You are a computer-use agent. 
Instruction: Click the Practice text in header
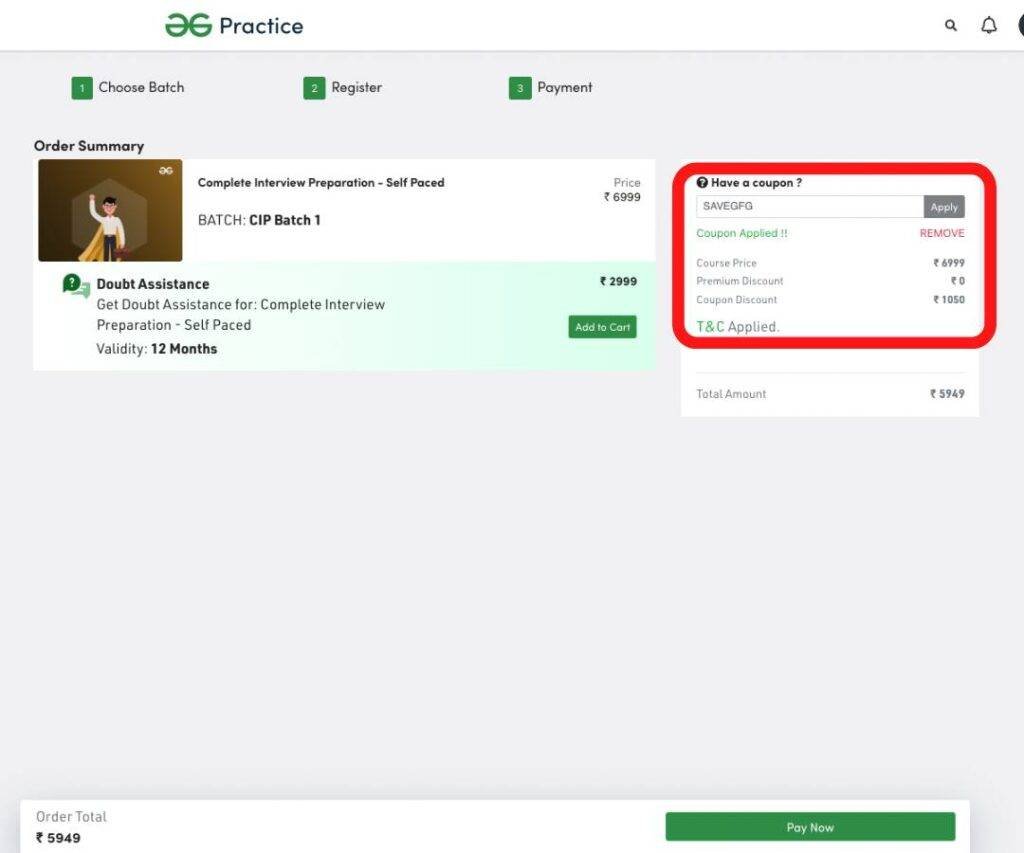pos(261,26)
